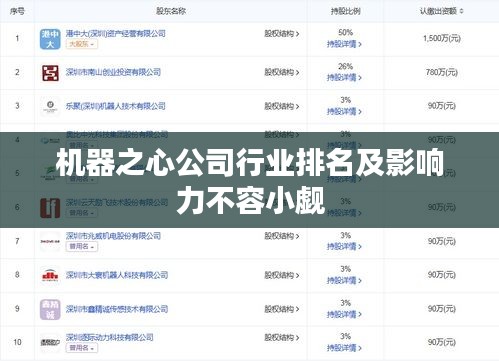Click the 逐际动力 company logo
499x361 pixels.
pos(50,343)
